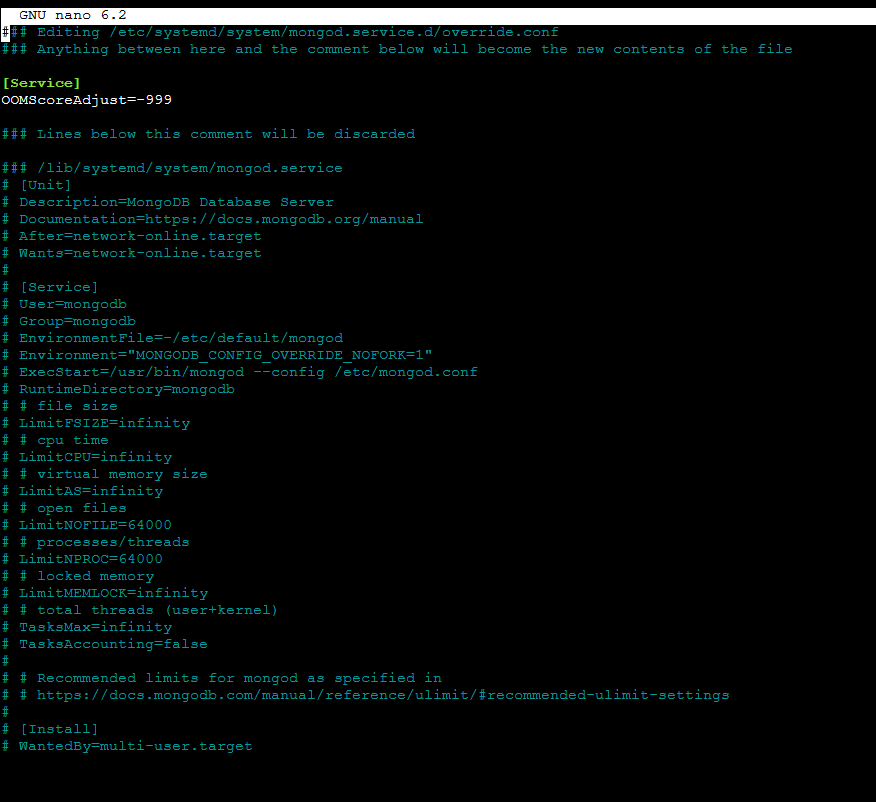
Task: Click the line starting '### Anything between here'
Action: [x=397, y=49]
